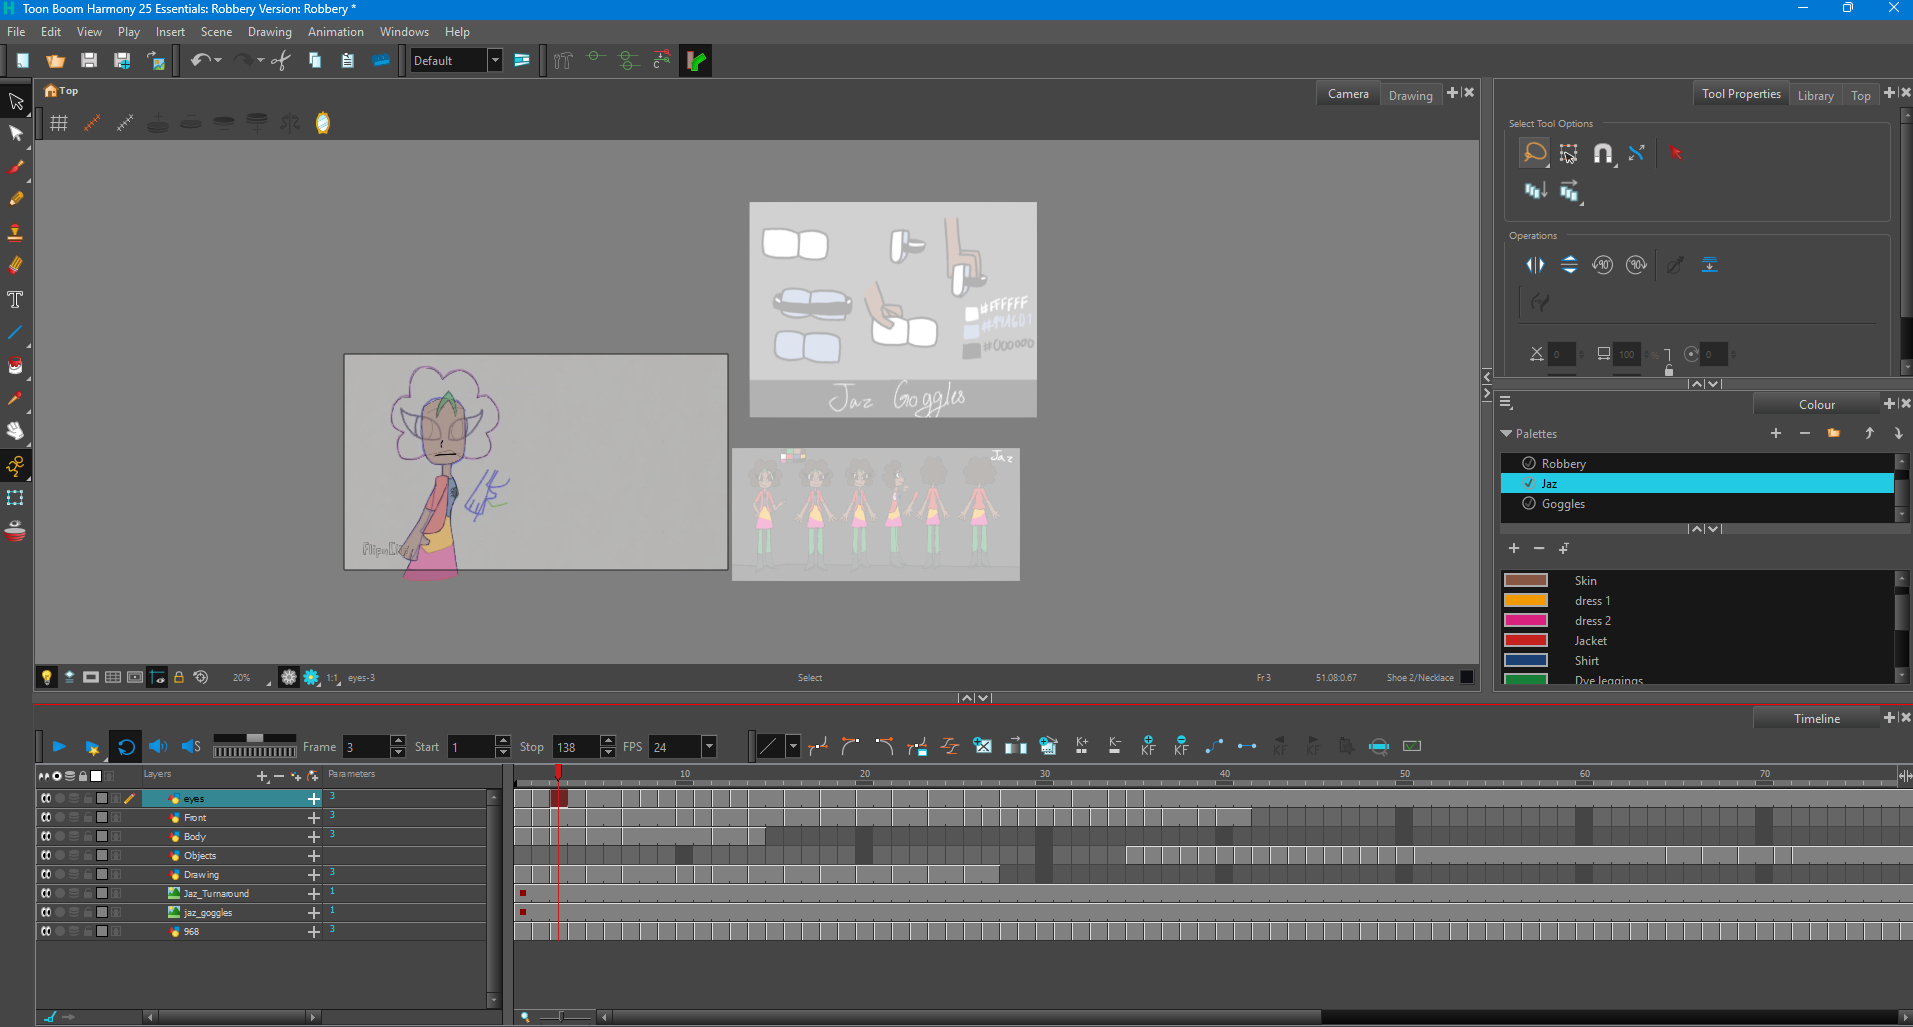
Task: Select the Lasso selection mode
Action: 1534,153
